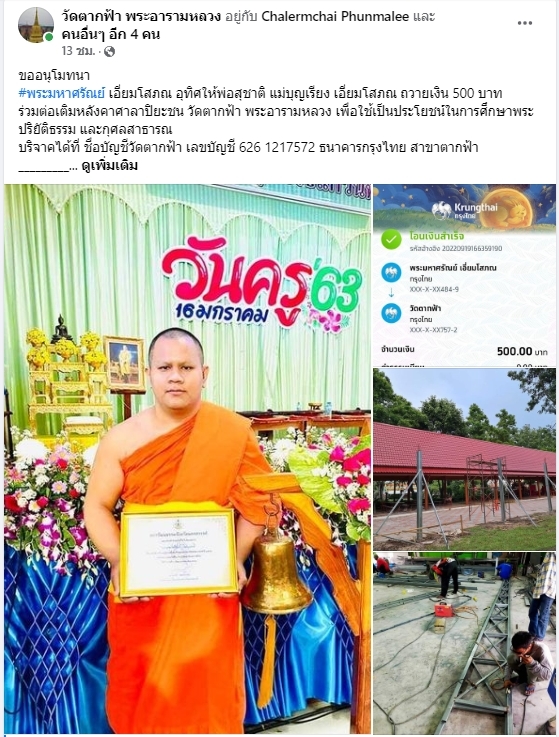559x737 pixels.
Task: Open the monk holding certificate photo
Action: (188, 459)
